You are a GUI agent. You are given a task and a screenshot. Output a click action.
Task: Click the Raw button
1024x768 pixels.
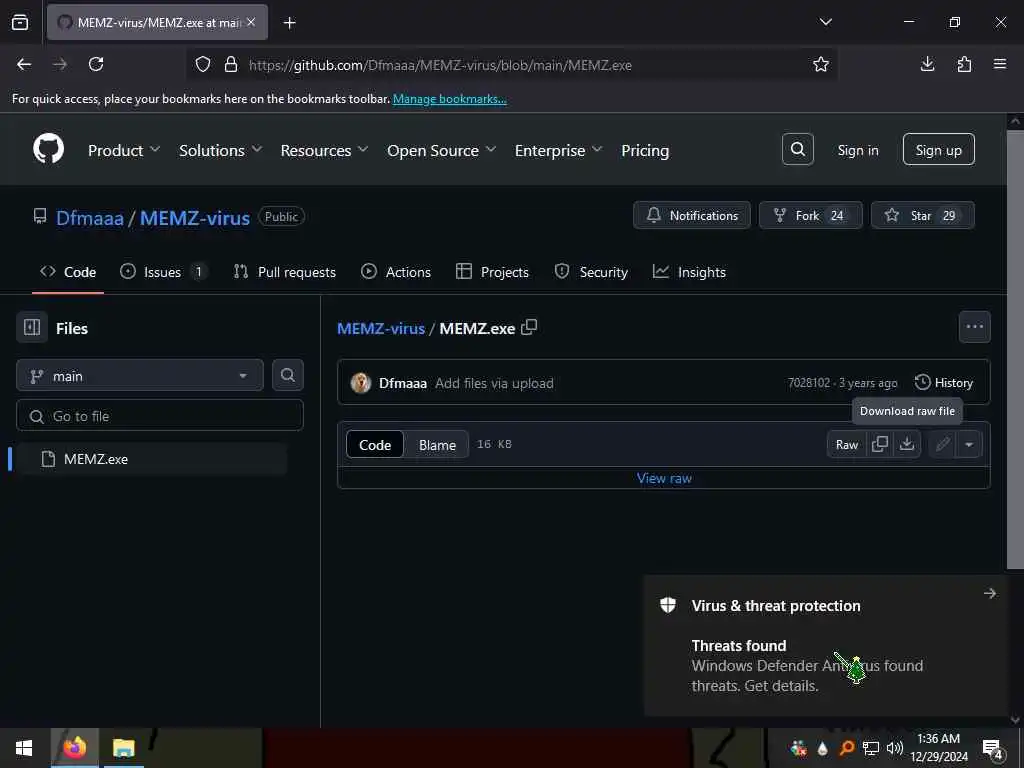coord(846,445)
